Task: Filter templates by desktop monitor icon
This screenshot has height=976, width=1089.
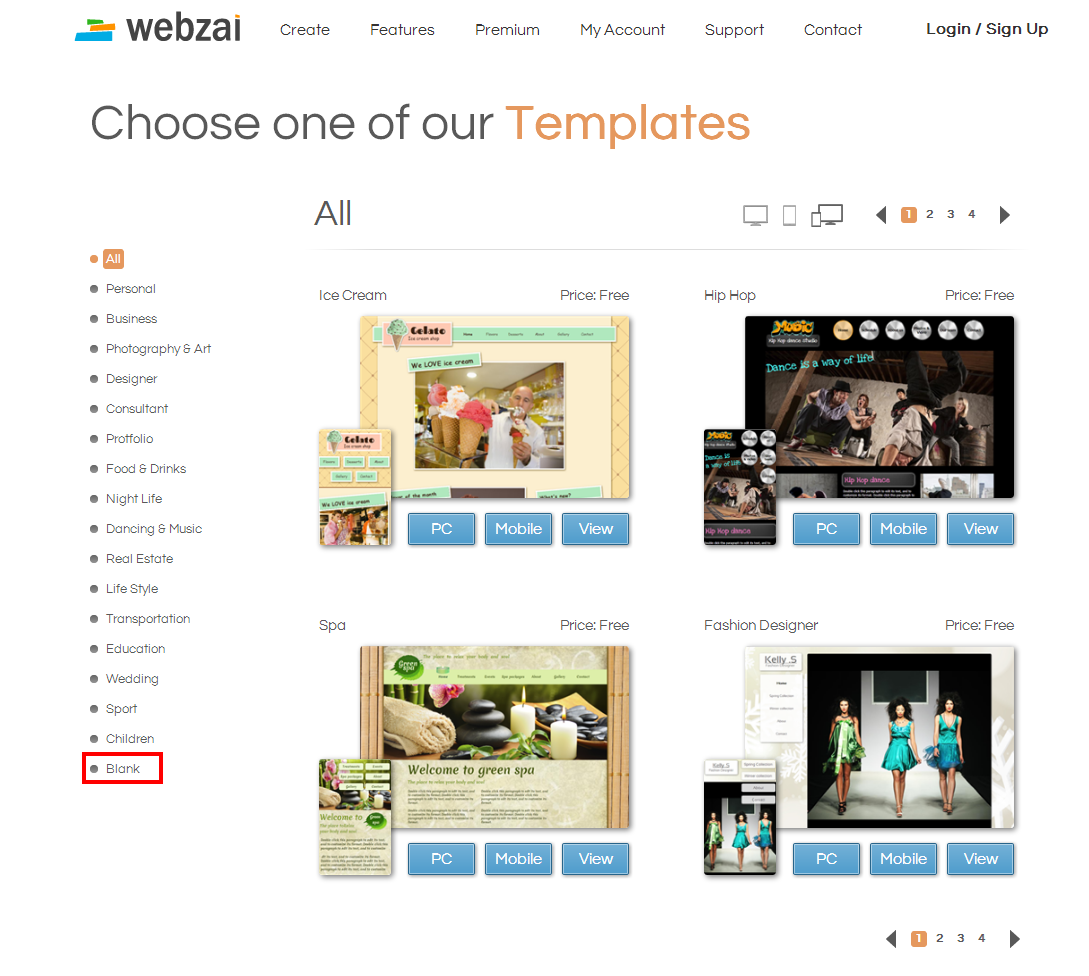Action: (755, 215)
